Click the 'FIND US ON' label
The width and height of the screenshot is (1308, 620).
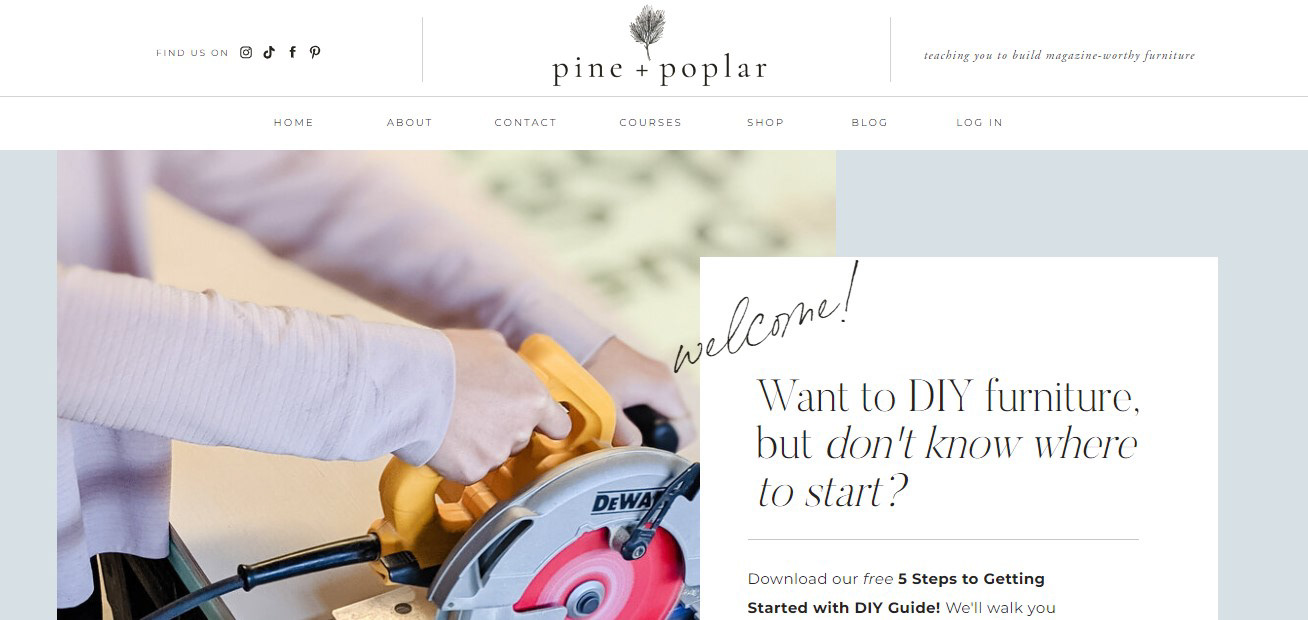192,53
